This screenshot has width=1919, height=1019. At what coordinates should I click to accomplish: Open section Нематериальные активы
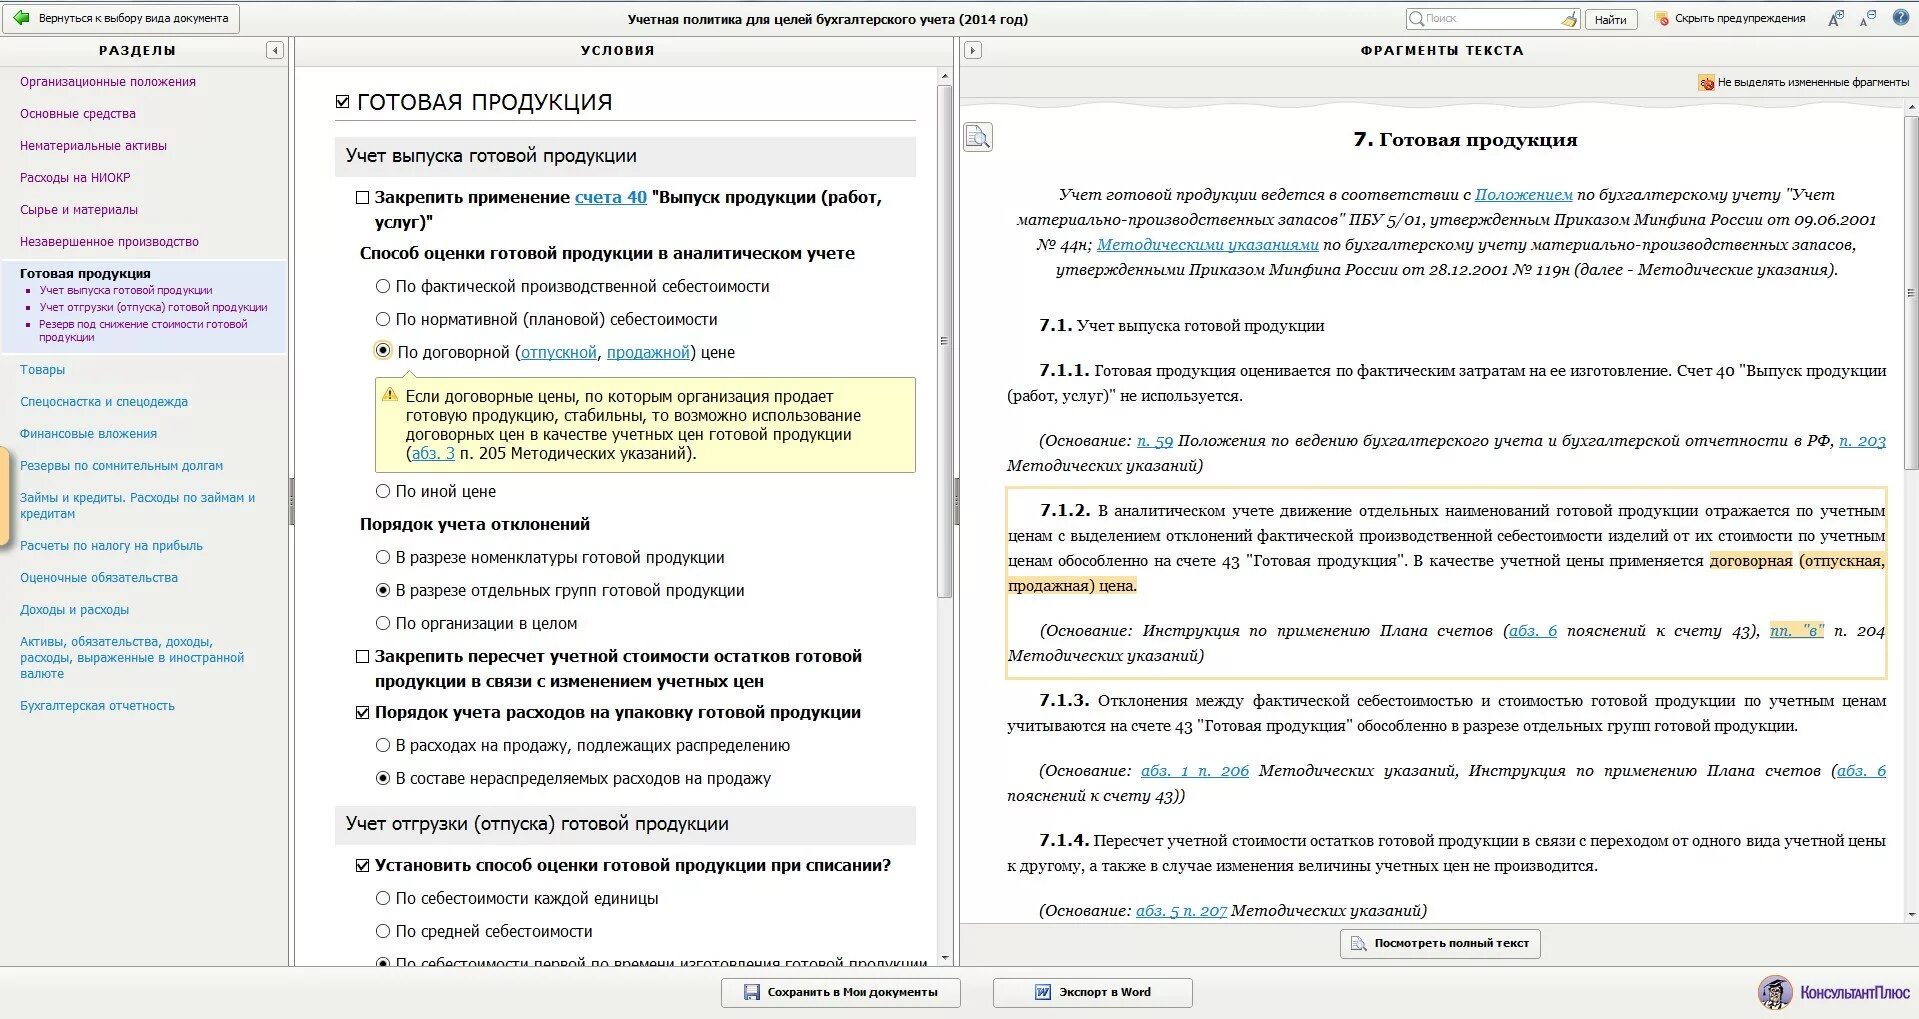93,146
